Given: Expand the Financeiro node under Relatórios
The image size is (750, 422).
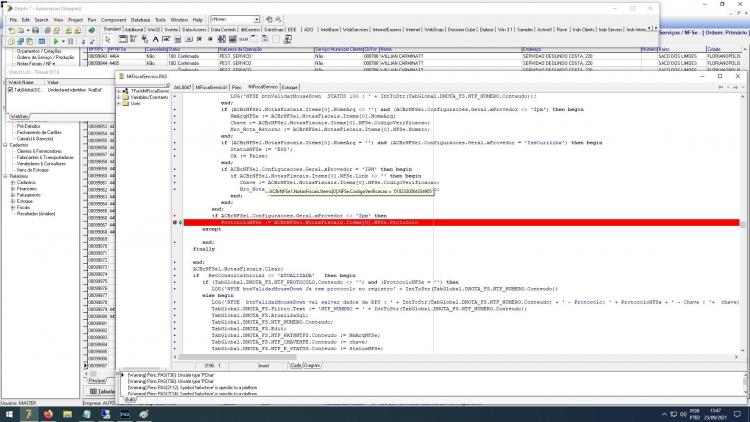Looking at the screenshot, I should coord(13,189).
